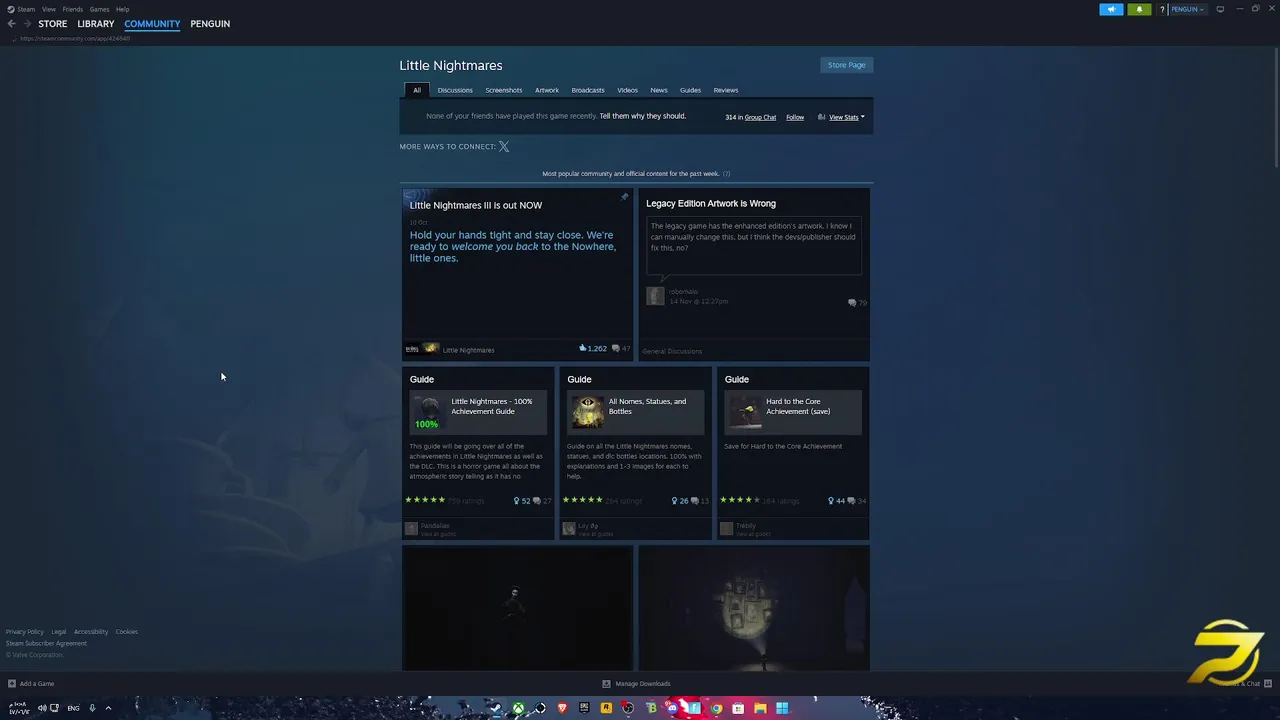Click the Follow link
The width and height of the screenshot is (1280, 720).
point(795,117)
